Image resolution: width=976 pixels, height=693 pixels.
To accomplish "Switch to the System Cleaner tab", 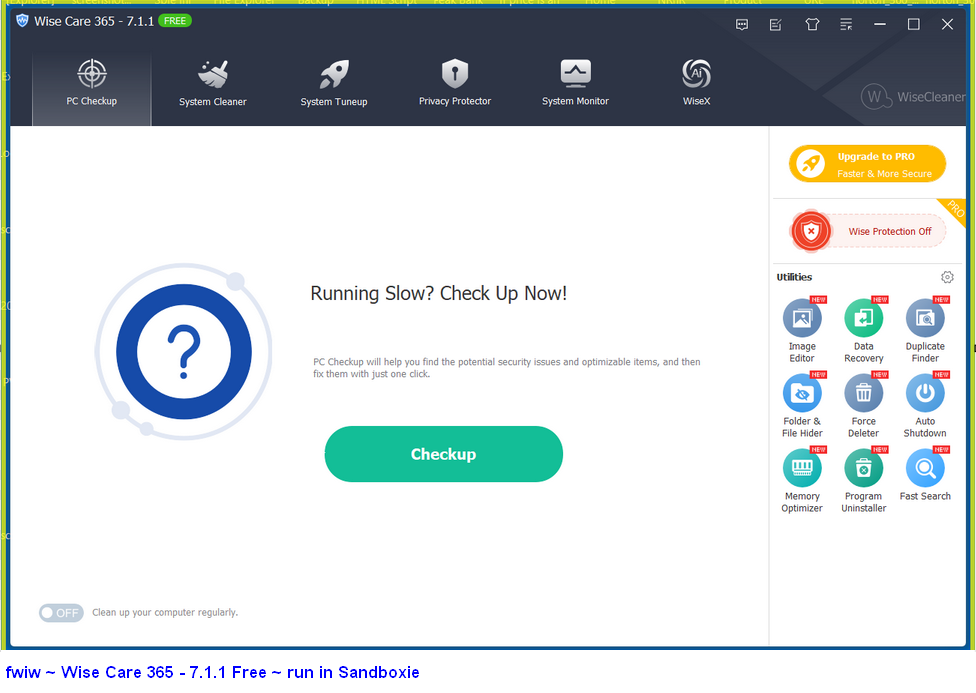I will pos(213,83).
